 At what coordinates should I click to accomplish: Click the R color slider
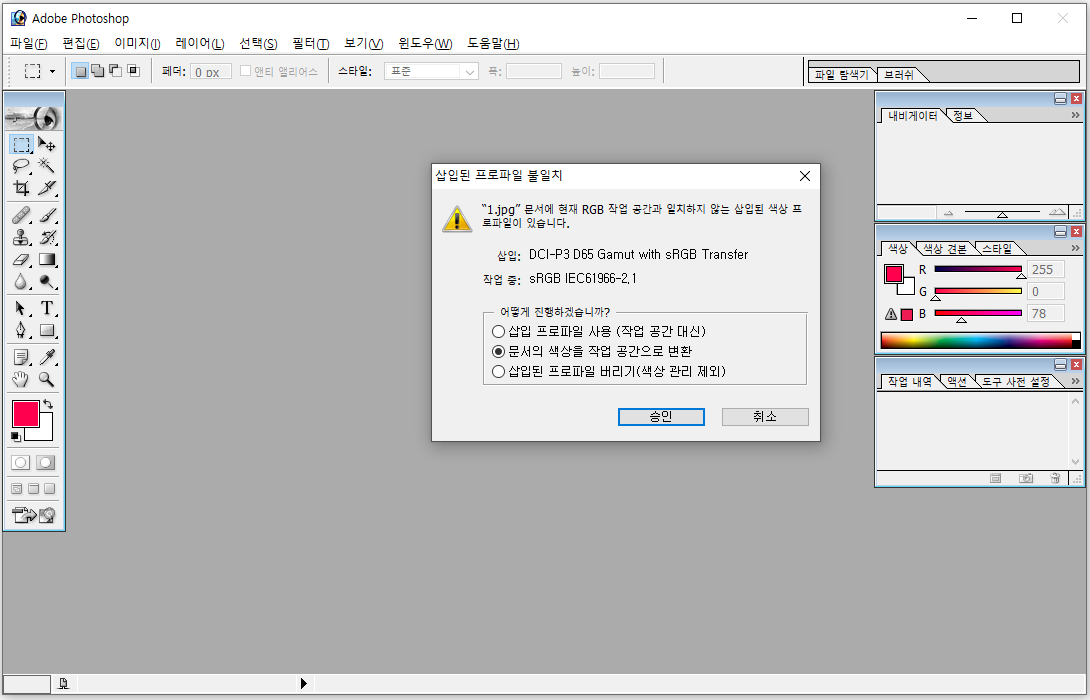(x=978, y=269)
